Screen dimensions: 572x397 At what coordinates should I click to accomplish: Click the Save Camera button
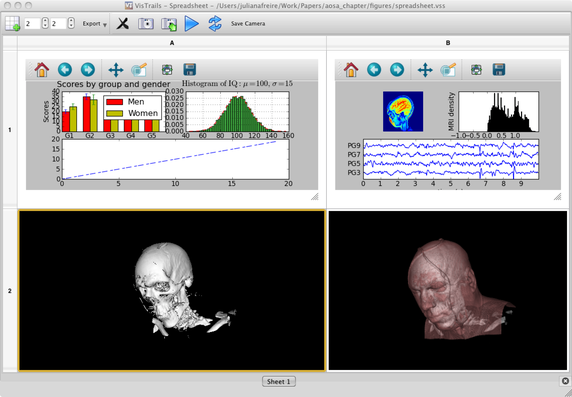pos(248,24)
